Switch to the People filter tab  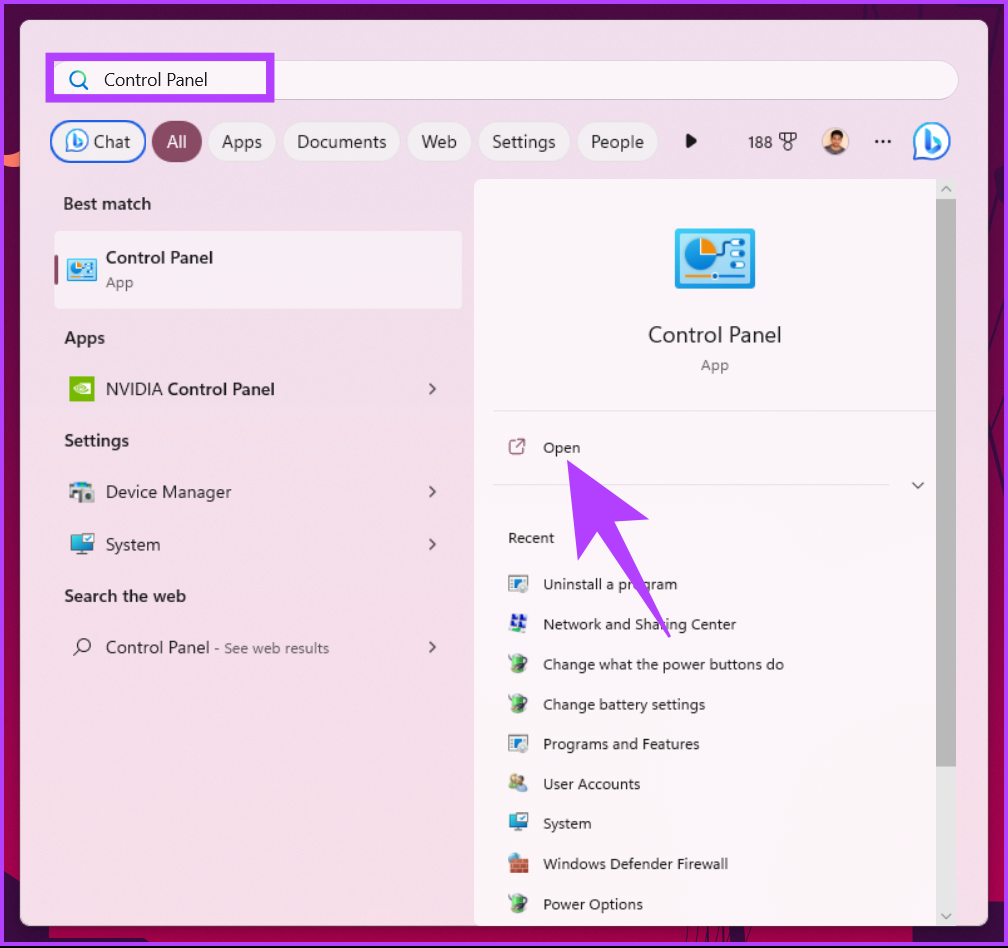[x=617, y=141]
